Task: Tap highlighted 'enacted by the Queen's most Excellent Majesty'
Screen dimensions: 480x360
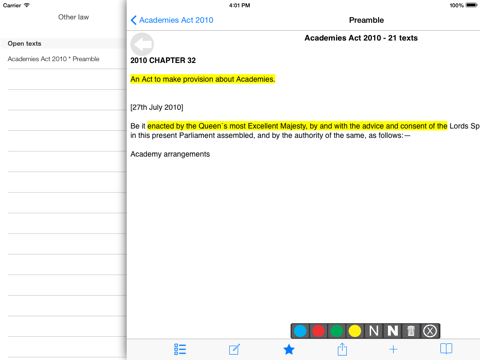Action: 227,126
